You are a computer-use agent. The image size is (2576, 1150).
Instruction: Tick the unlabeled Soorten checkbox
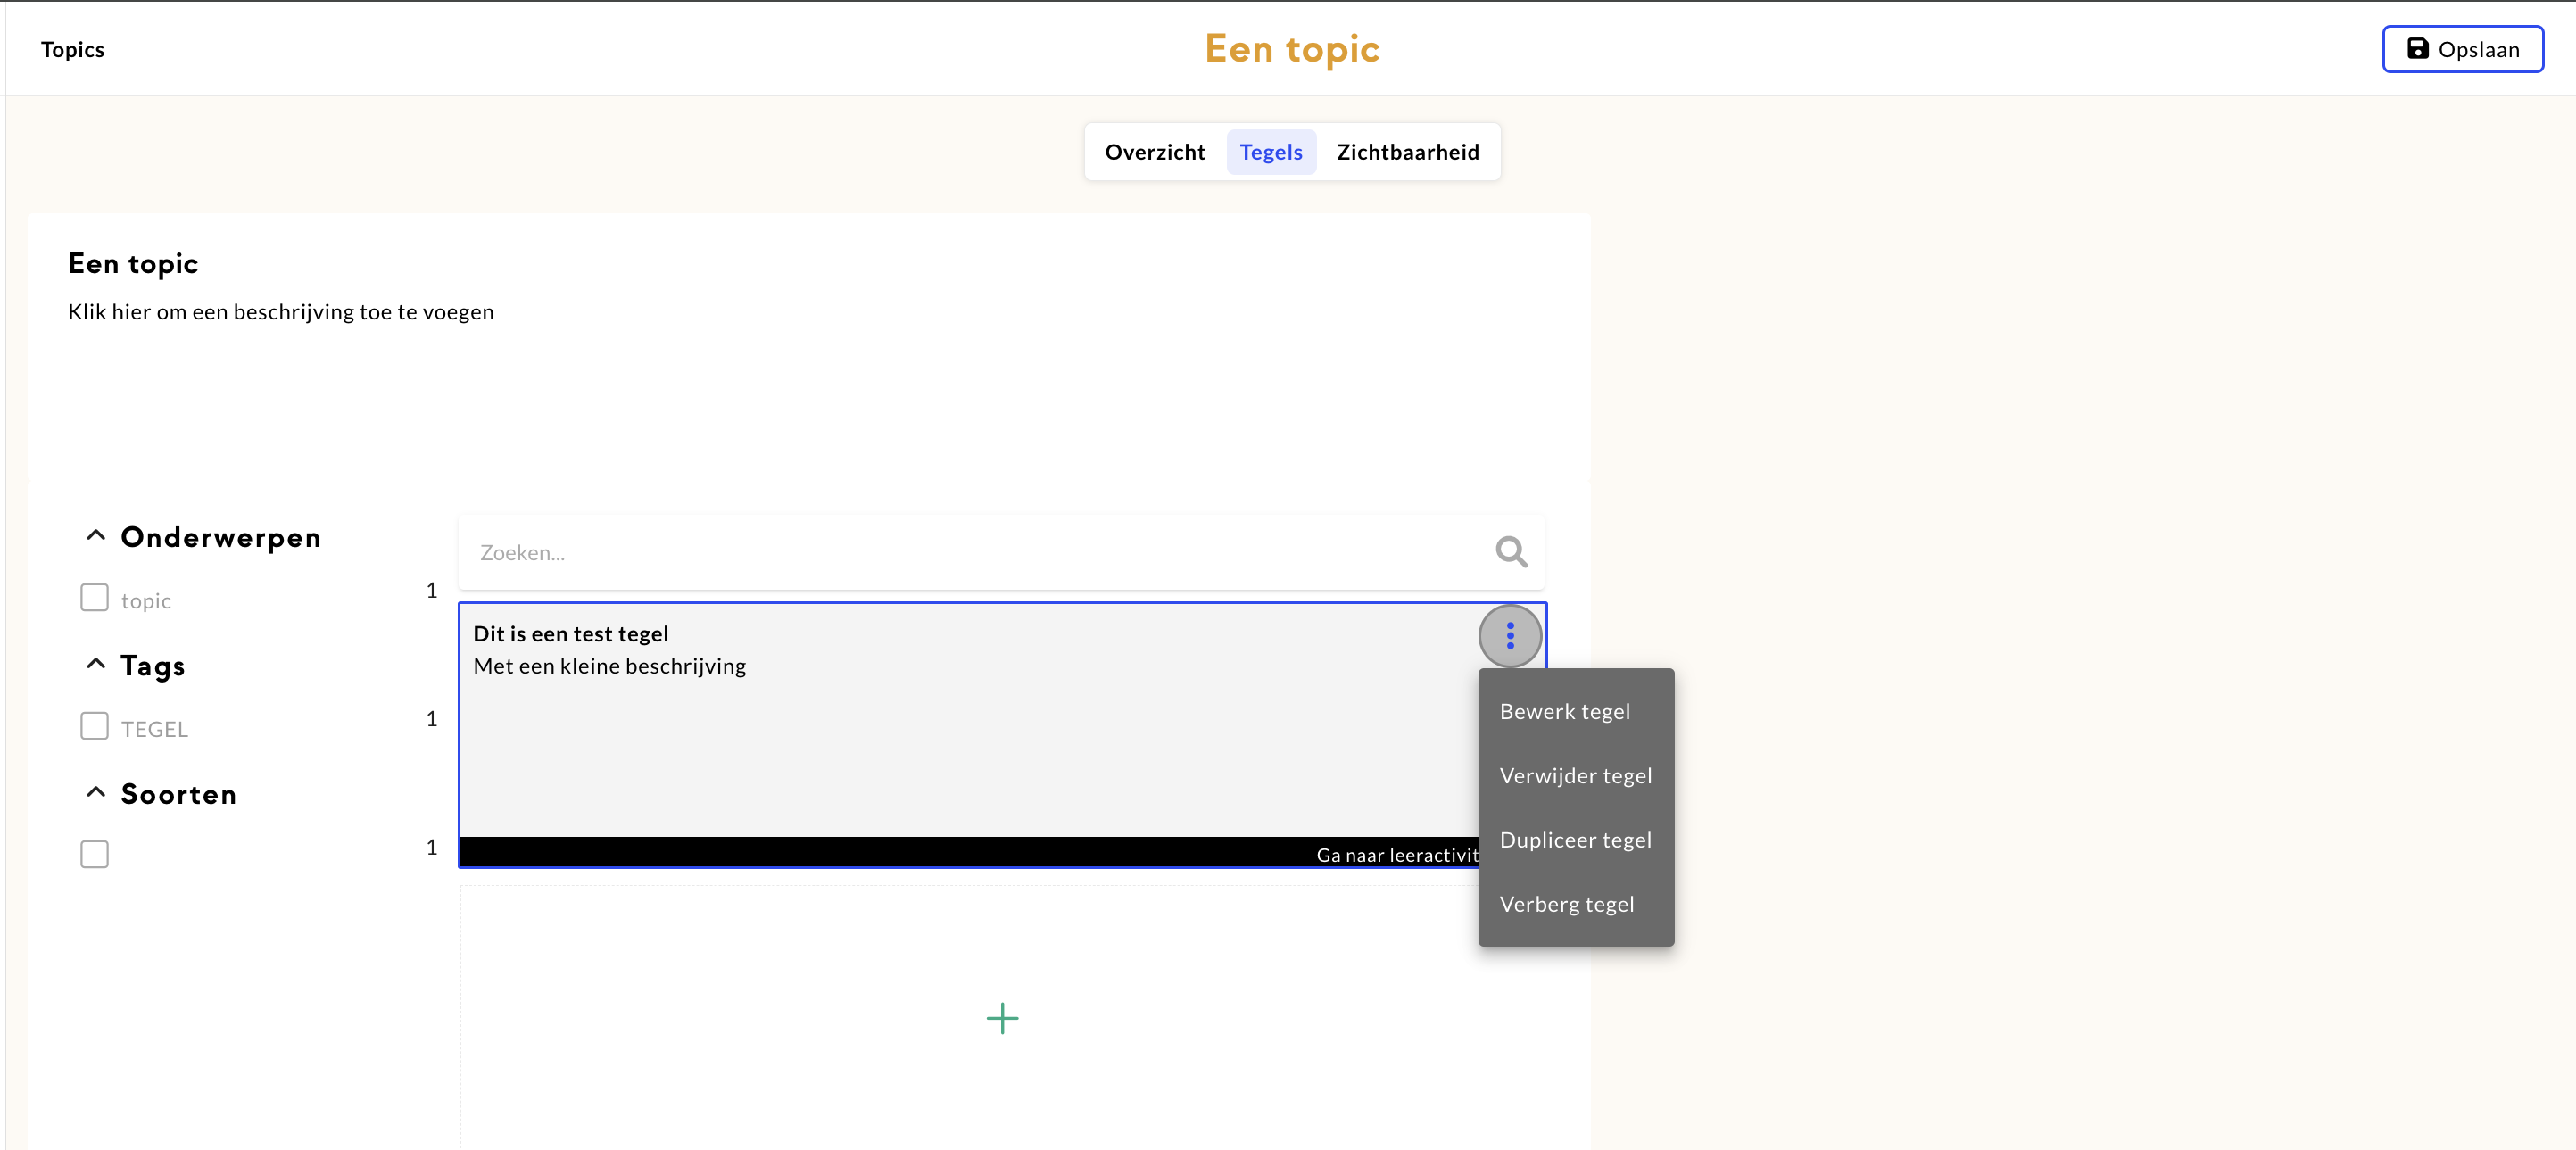tap(94, 854)
